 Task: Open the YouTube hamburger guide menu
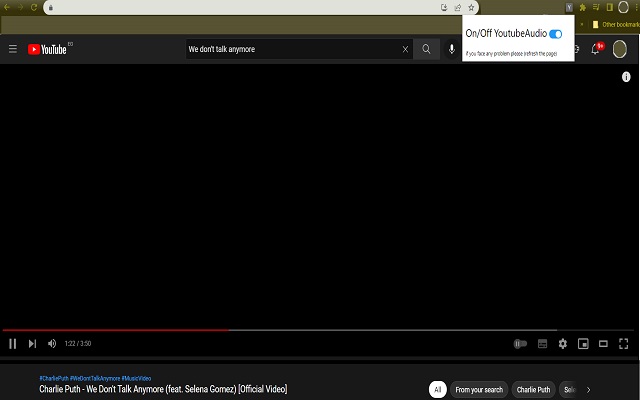[x=13, y=49]
